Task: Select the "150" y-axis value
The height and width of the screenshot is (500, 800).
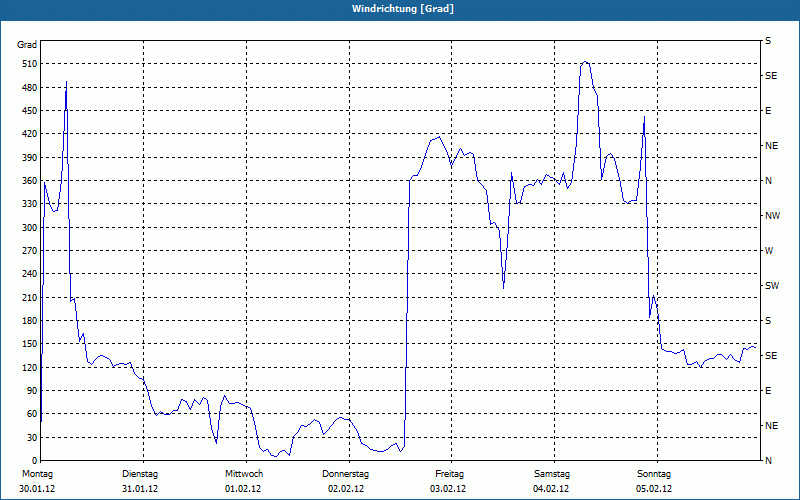Action: 29,344
